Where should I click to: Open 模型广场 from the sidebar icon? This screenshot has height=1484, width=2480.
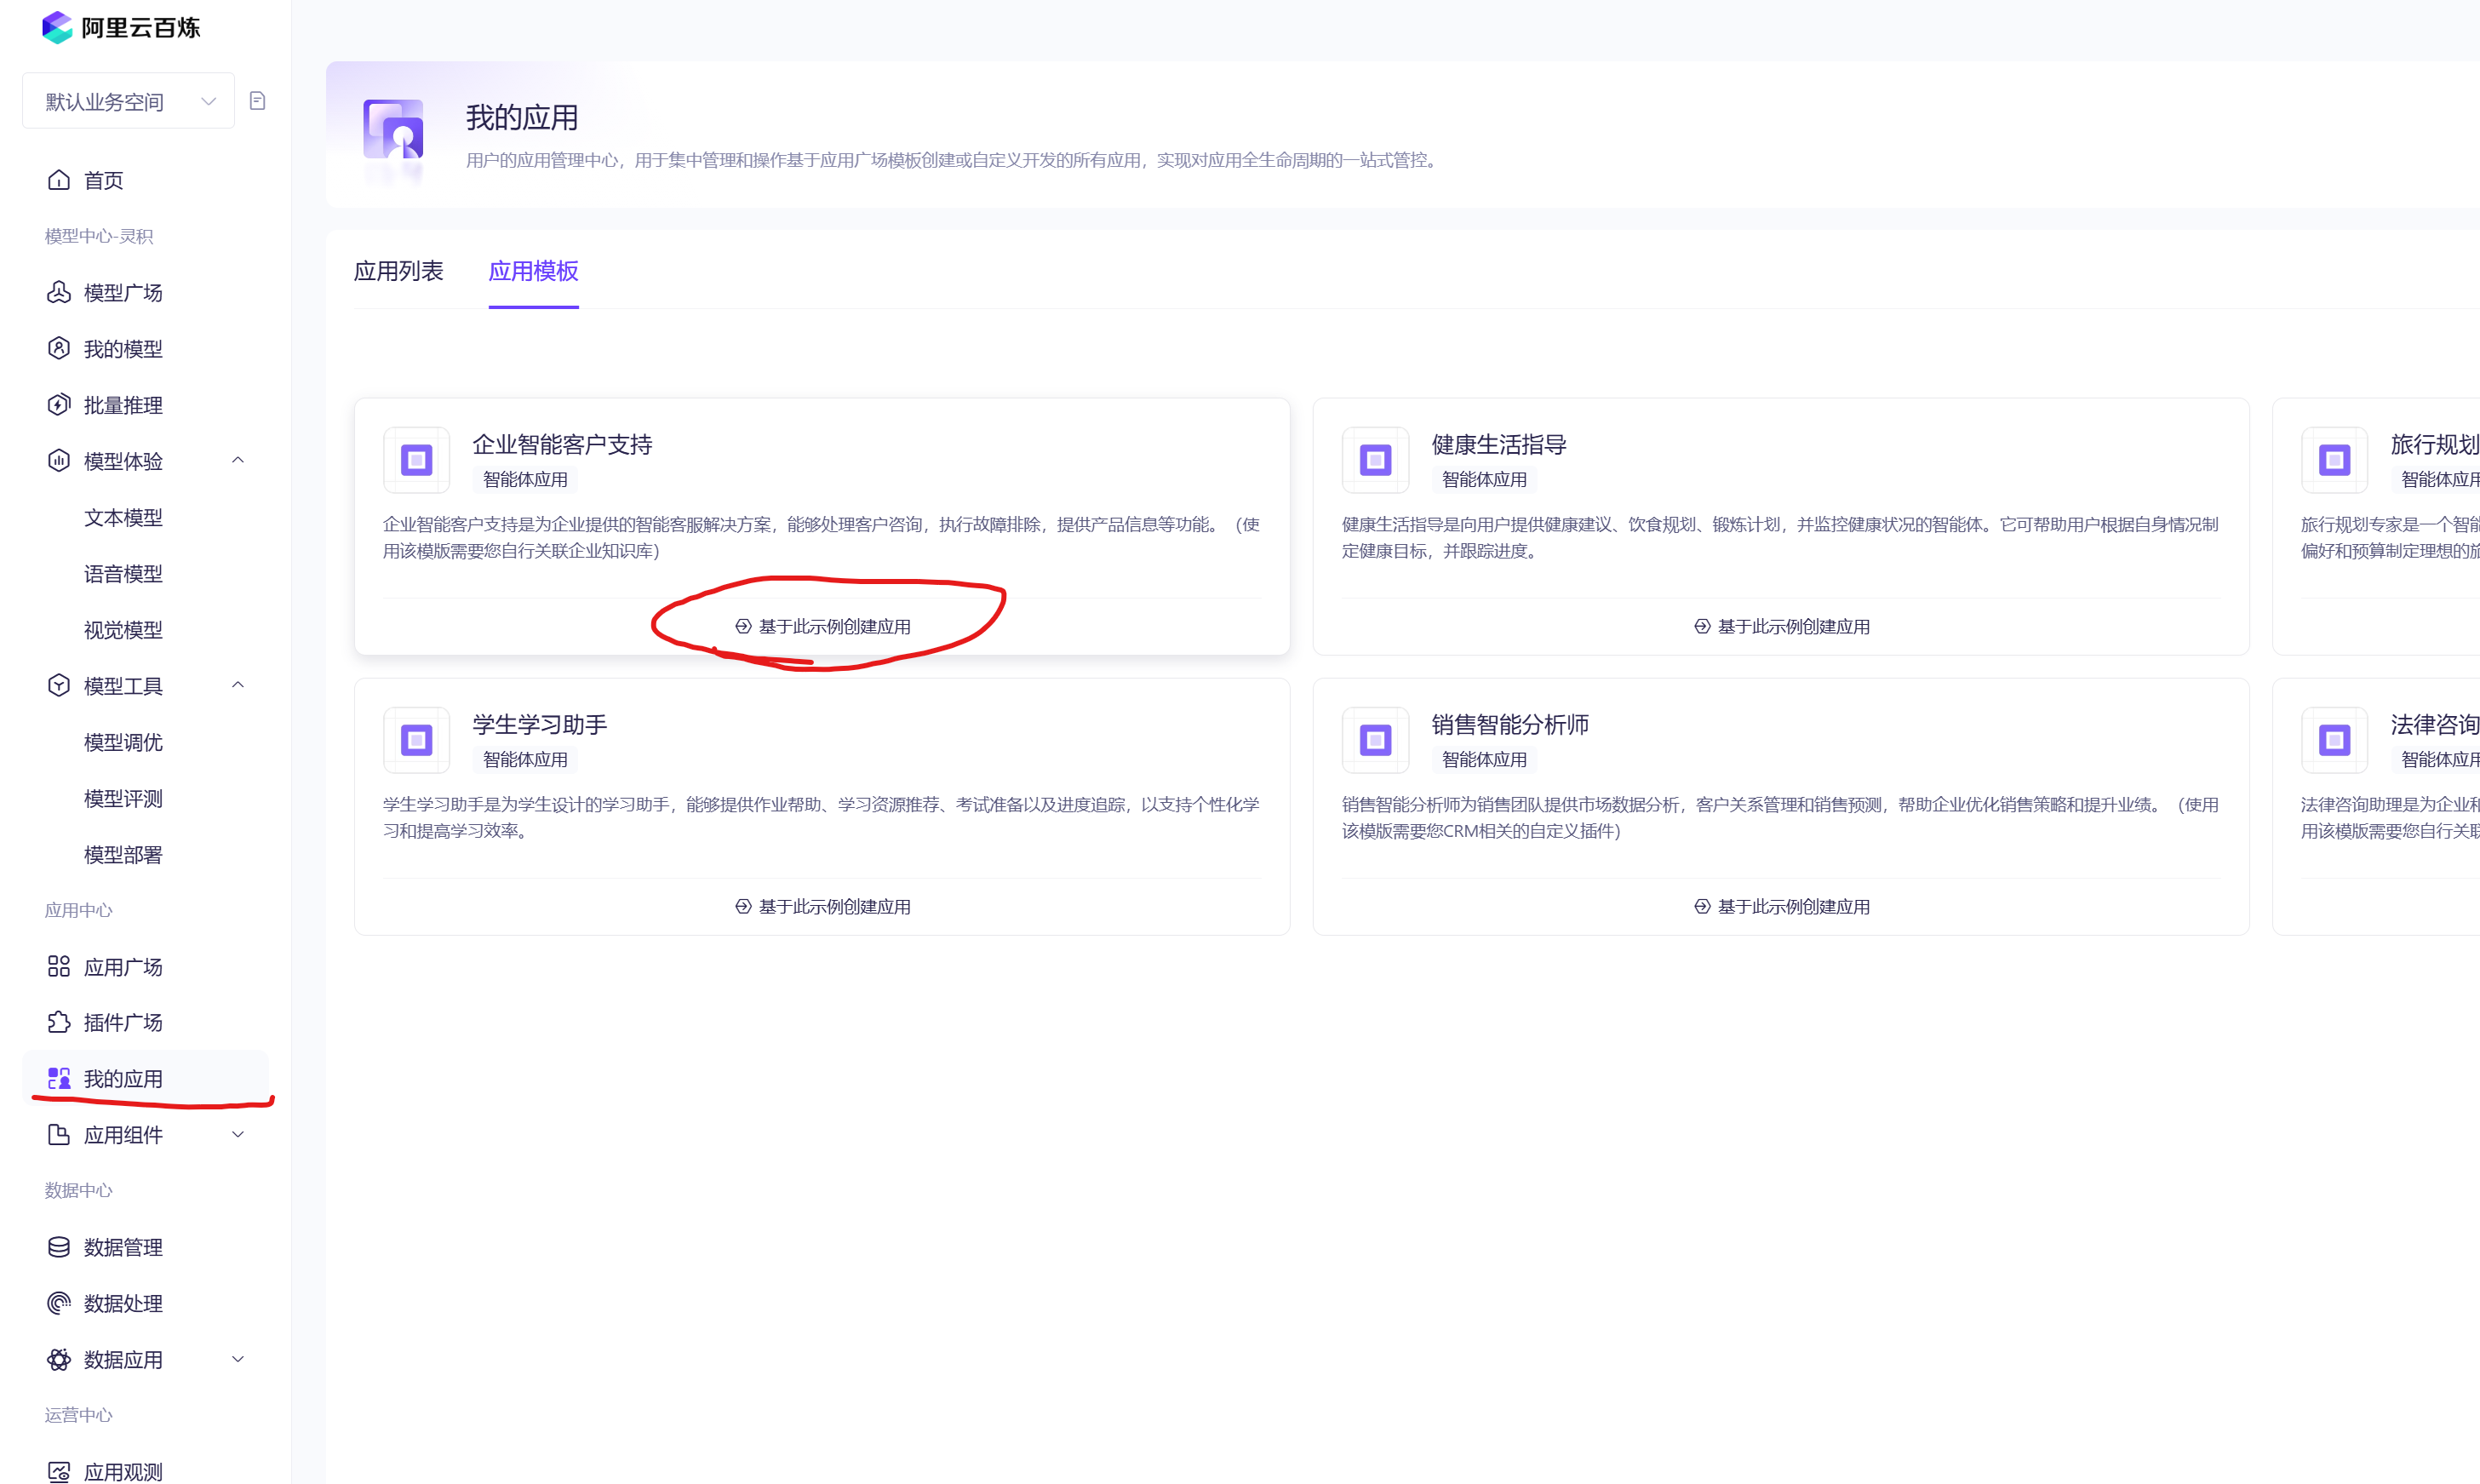tap(59, 292)
